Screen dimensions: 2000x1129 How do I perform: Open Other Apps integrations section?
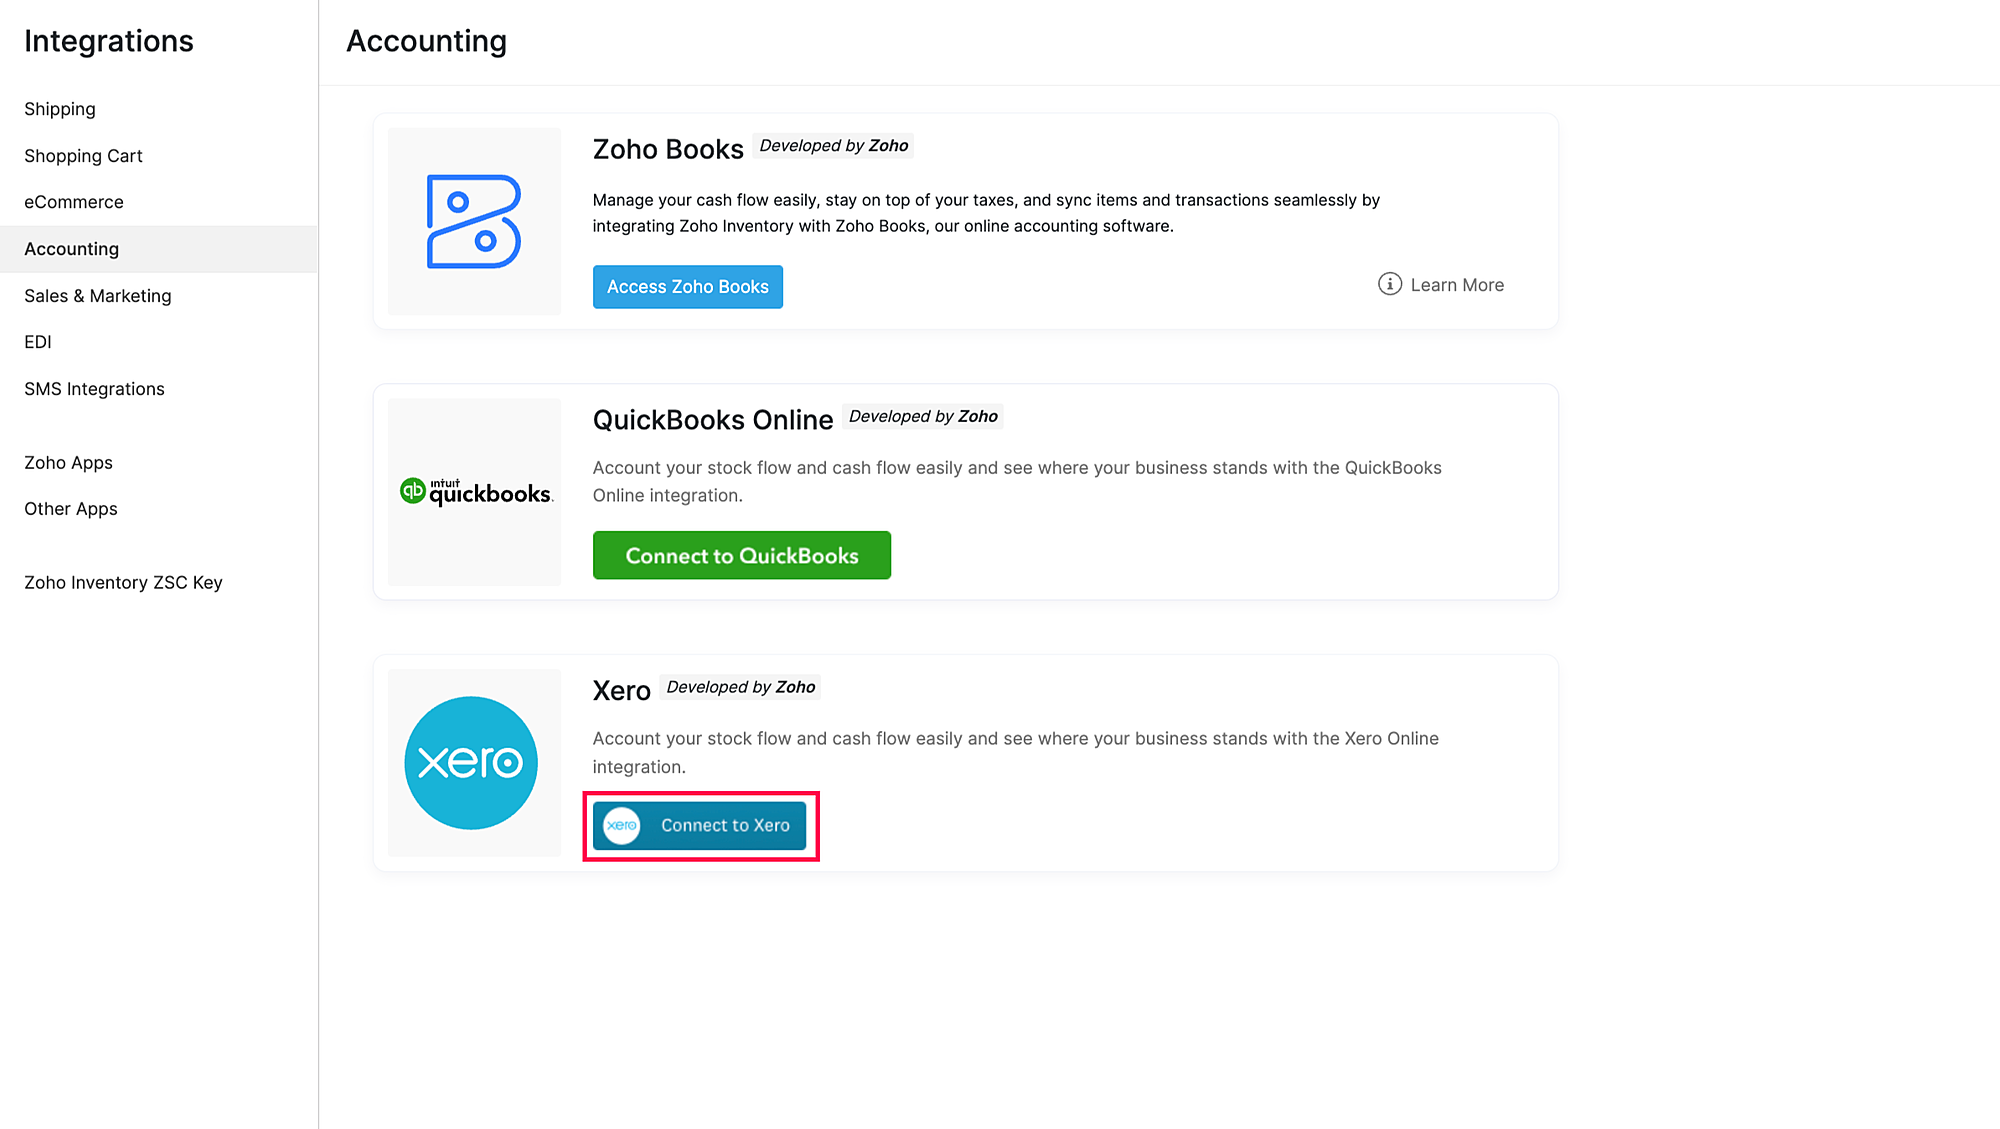coord(71,508)
